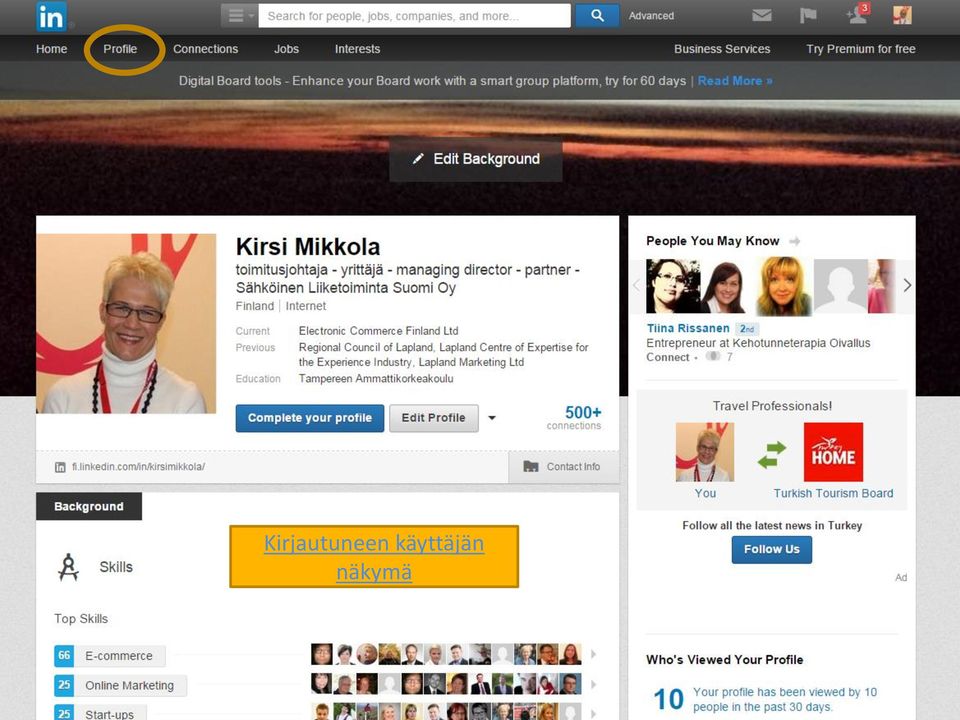Open the Business Services menu

click(x=722, y=49)
